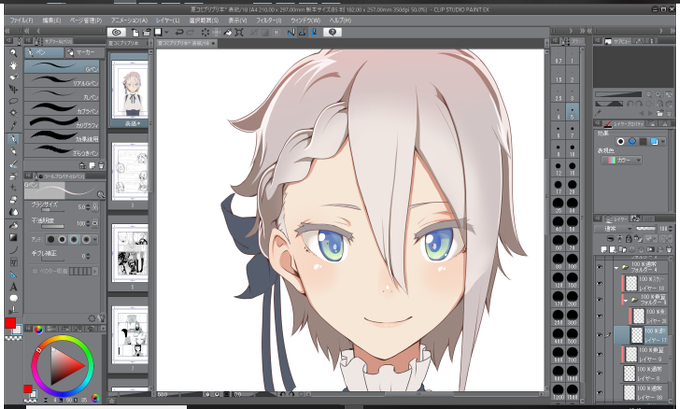Select the ざらつきペン sub tool
This screenshot has width=680, height=409.
[62, 151]
